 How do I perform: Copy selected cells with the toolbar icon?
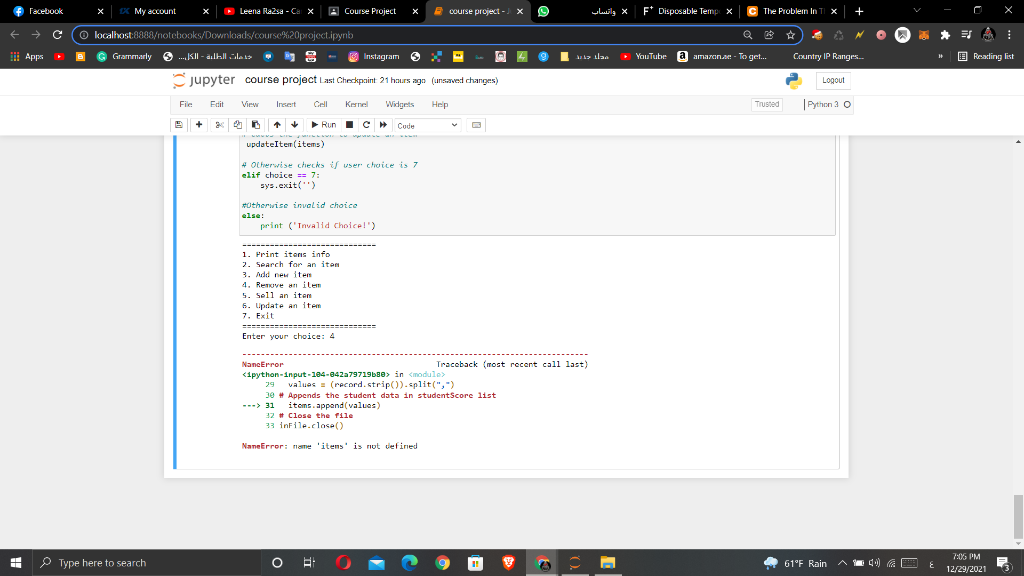pyautogui.click(x=238, y=125)
